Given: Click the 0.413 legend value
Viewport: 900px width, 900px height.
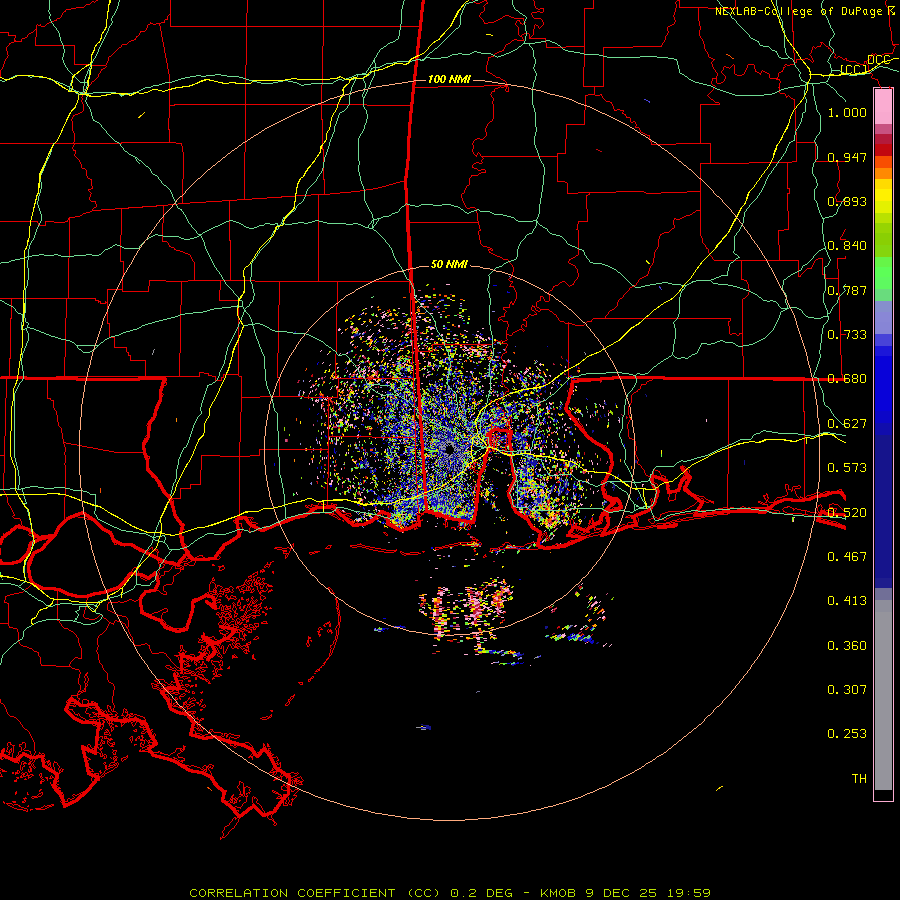Looking at the screenshot, I should (847, 601).
